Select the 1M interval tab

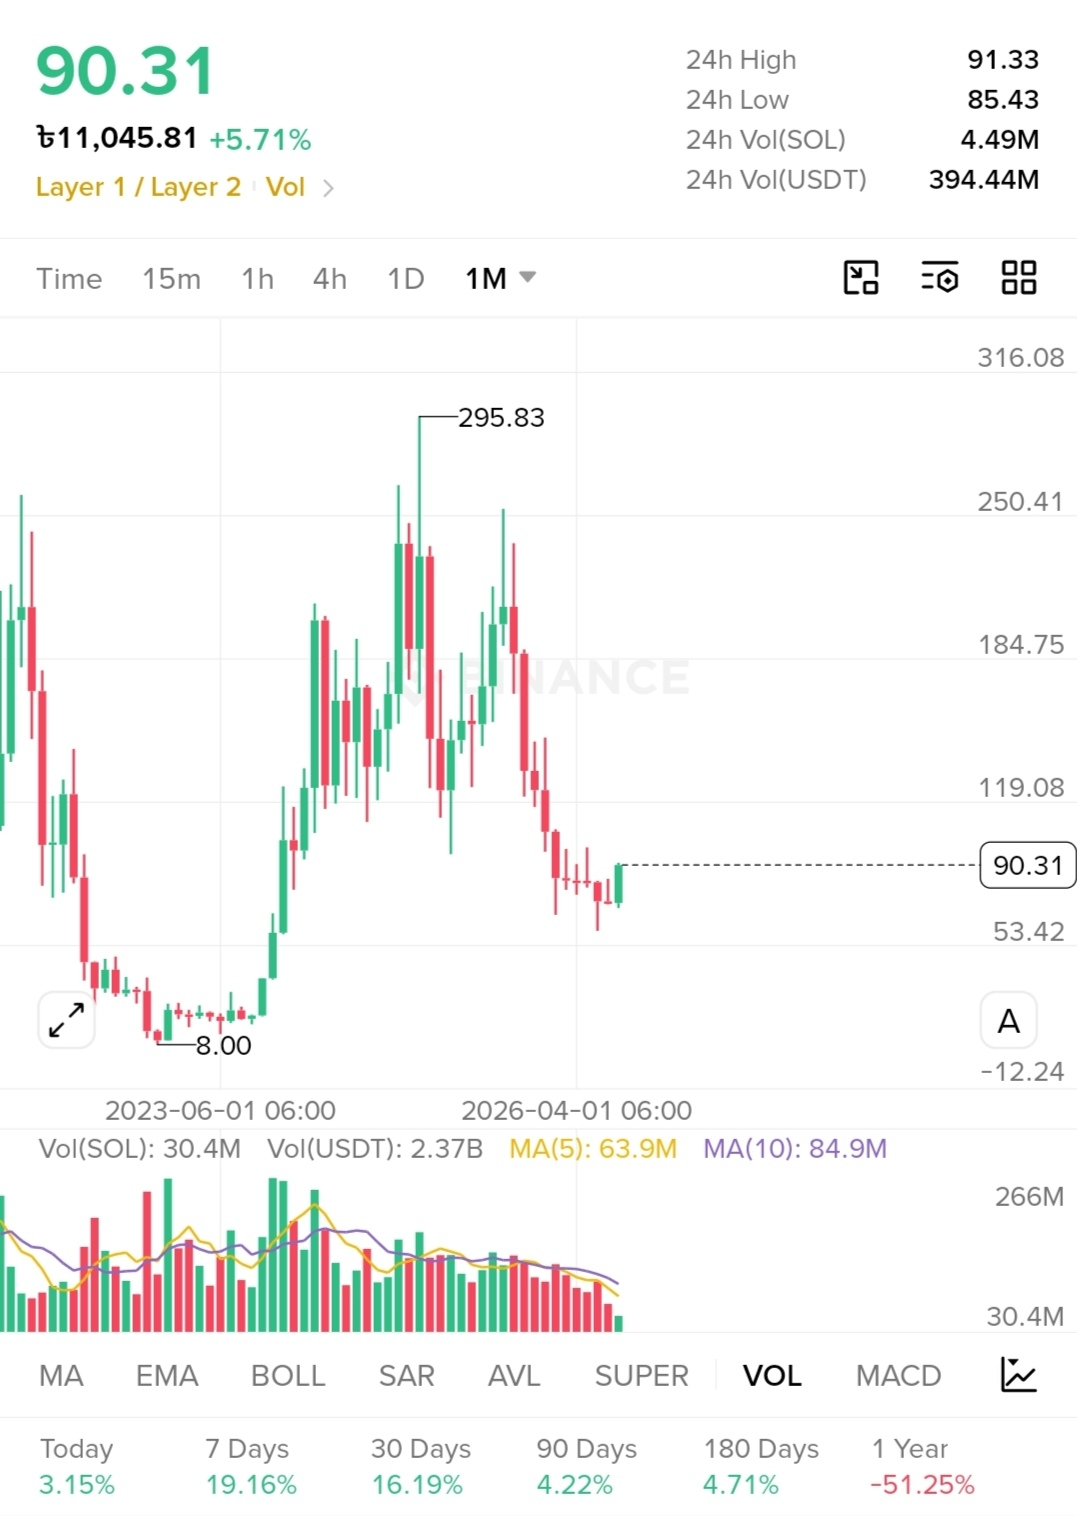pos(486,279)
